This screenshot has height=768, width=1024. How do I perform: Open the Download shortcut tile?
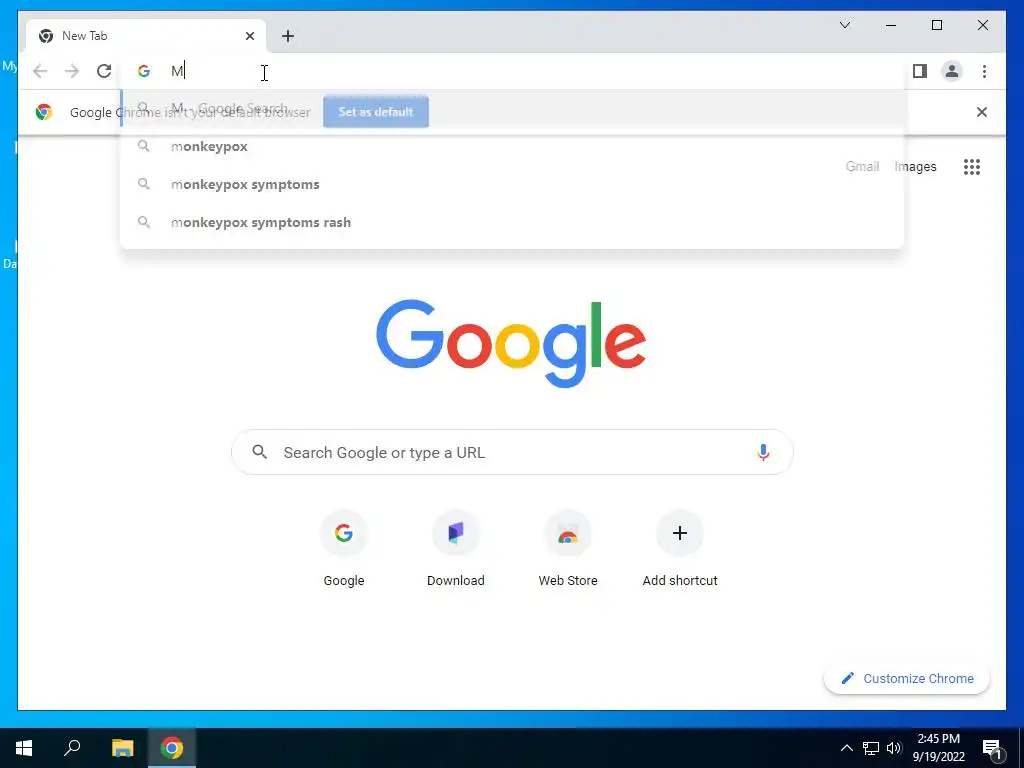pyautogui.click(x=456, y=549)
